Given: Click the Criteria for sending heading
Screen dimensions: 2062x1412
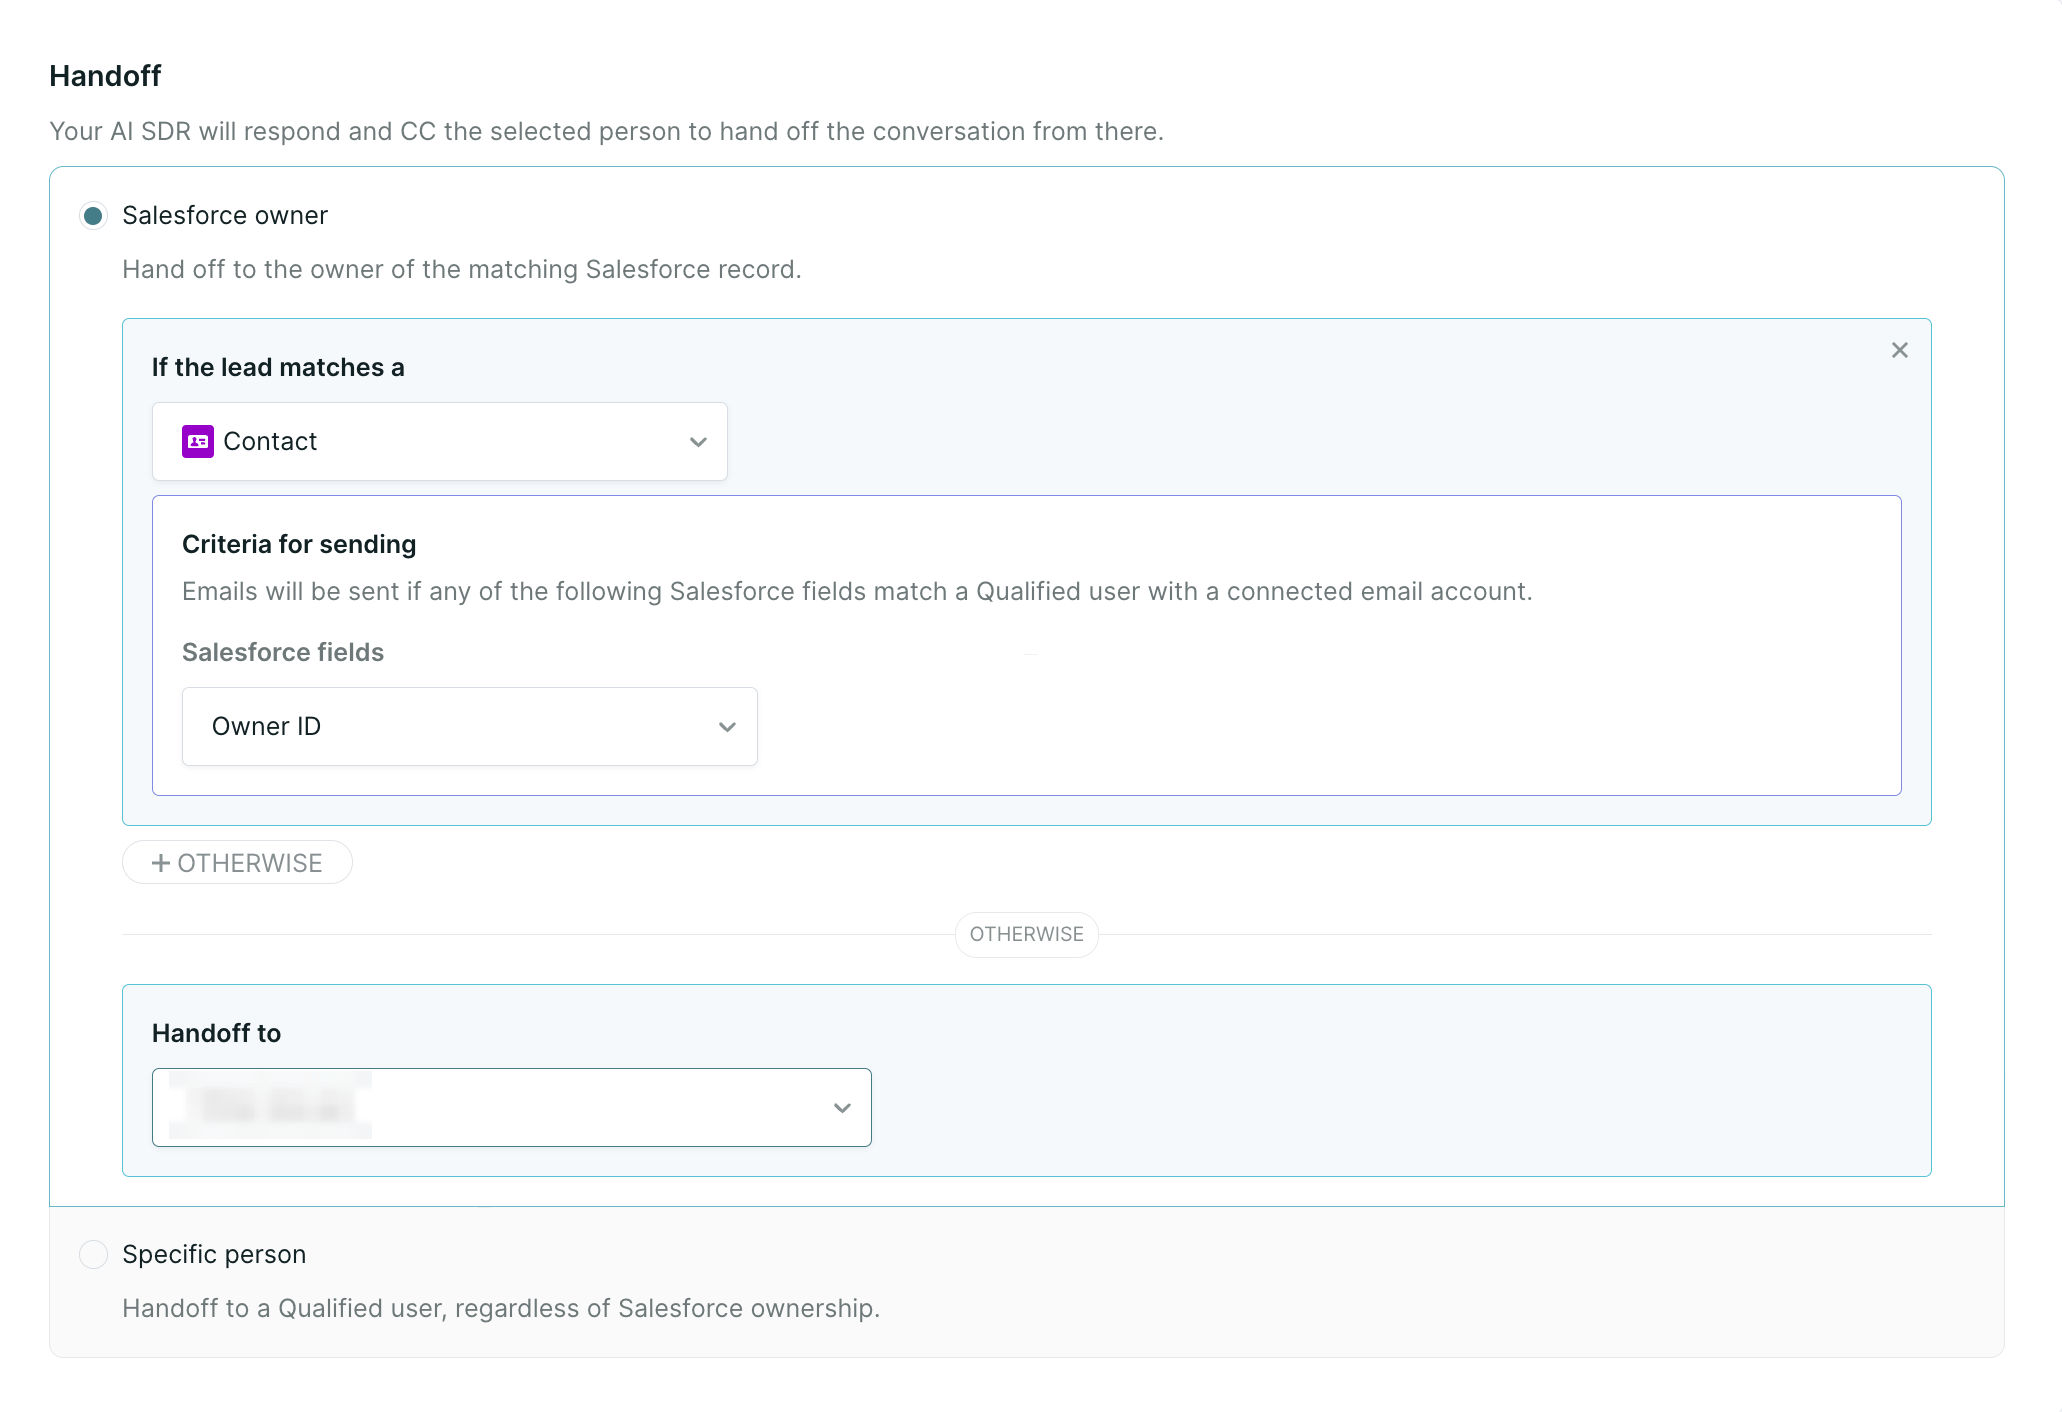Looking at the screenshot, I should 298,544.
